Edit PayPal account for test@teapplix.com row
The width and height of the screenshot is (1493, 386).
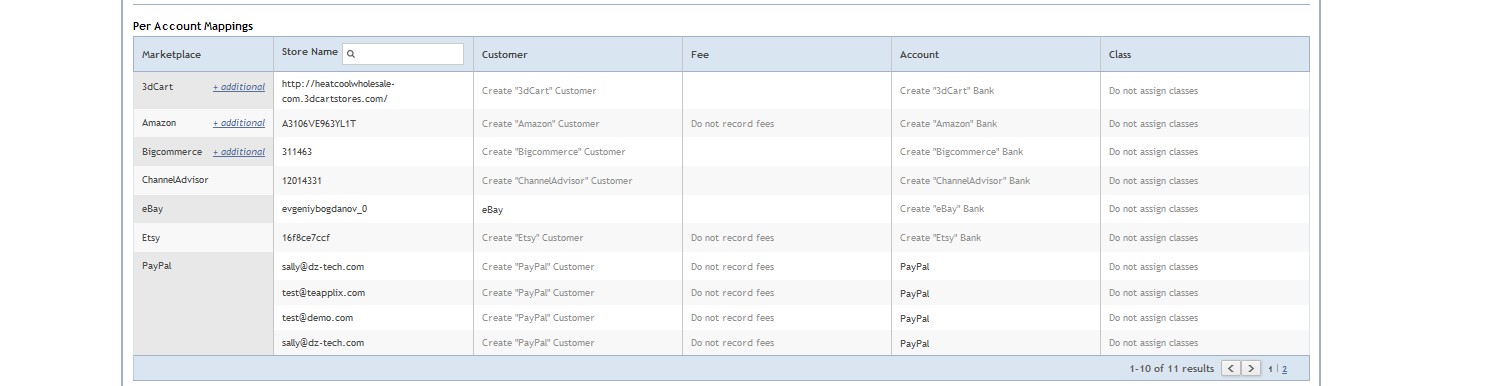point(915,294)
